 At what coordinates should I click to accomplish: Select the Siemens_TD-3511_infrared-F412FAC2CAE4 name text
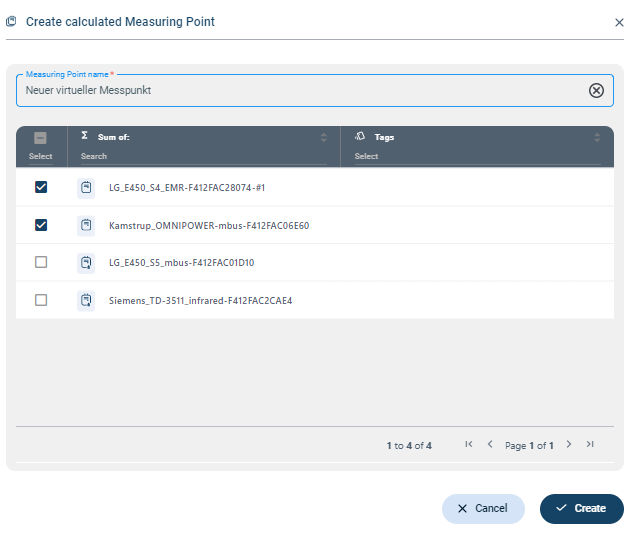point(200,301)
